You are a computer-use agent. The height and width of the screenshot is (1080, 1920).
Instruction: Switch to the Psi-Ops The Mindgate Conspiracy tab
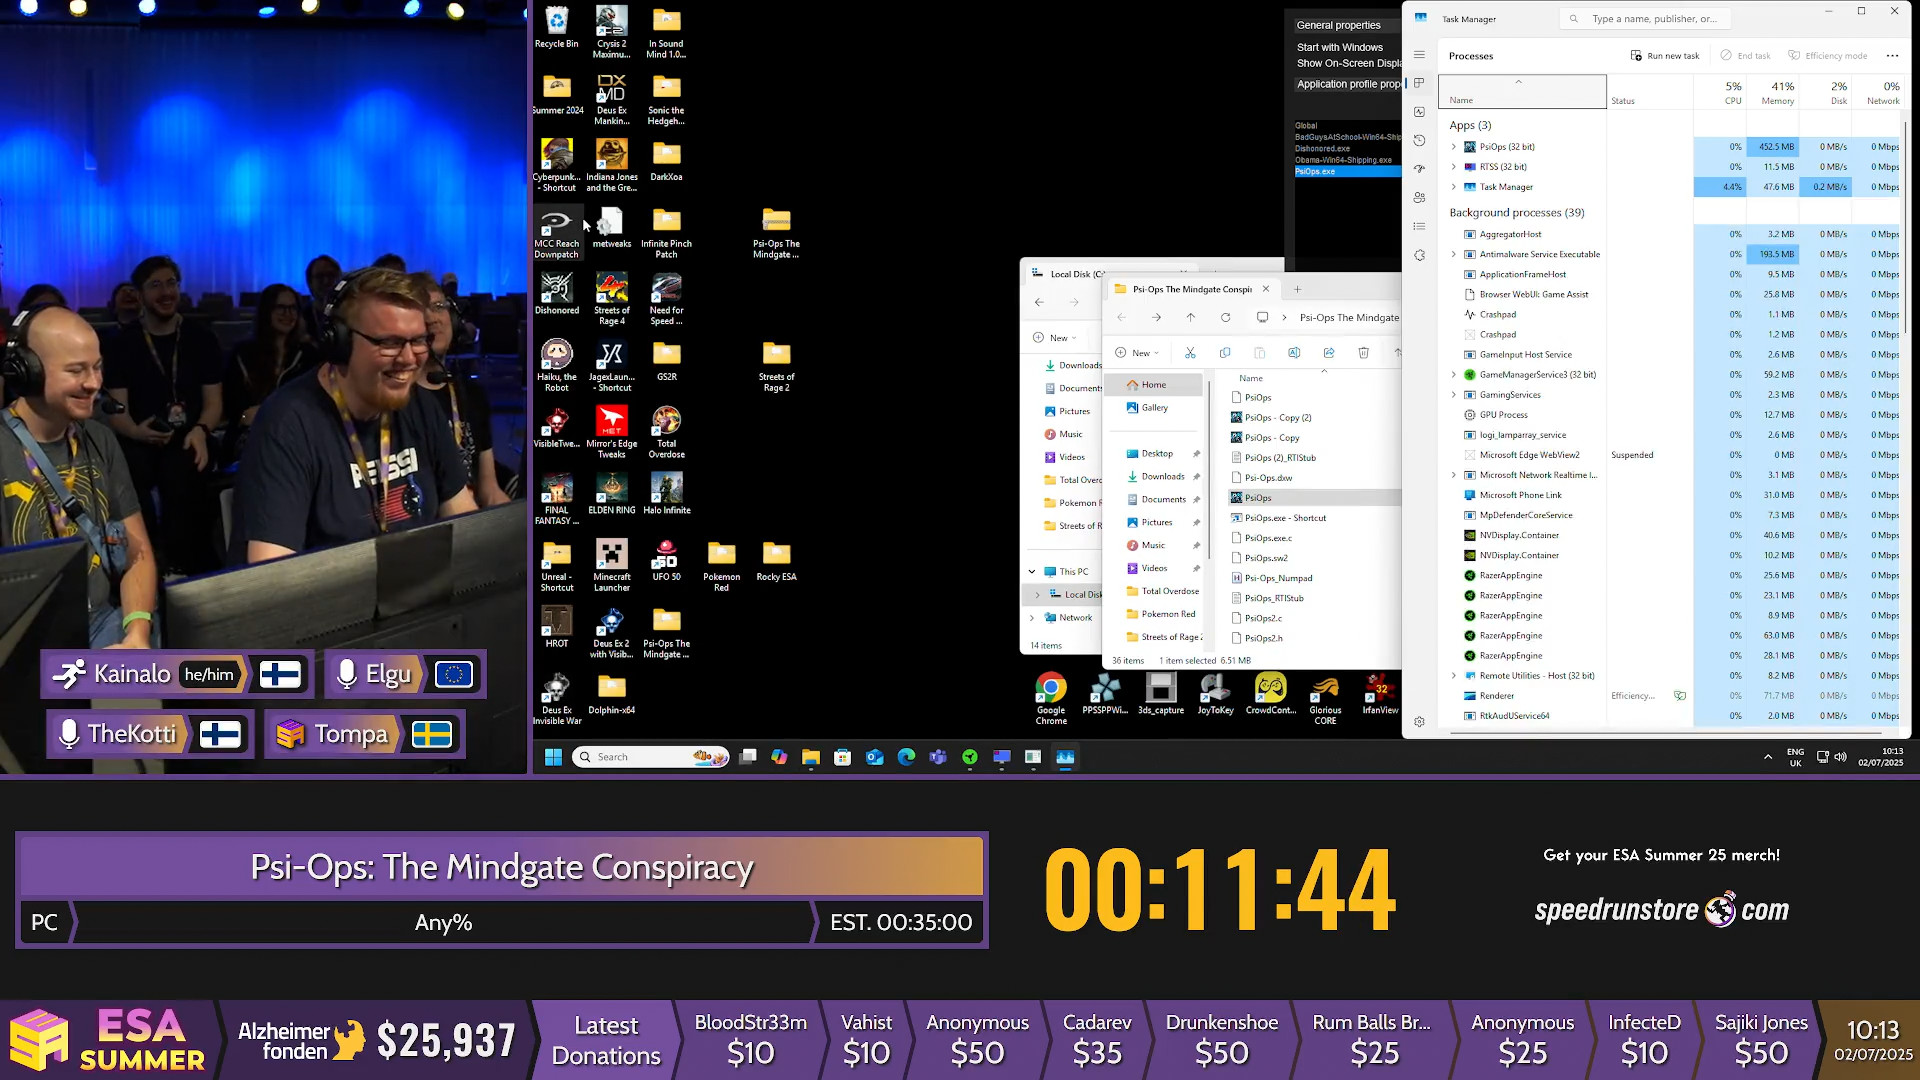[x=1192, y=289]
